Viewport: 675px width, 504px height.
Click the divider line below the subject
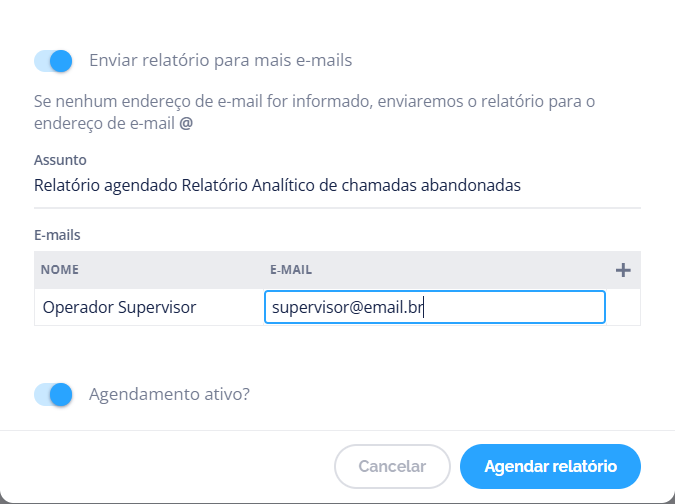[x=336, y=208]
